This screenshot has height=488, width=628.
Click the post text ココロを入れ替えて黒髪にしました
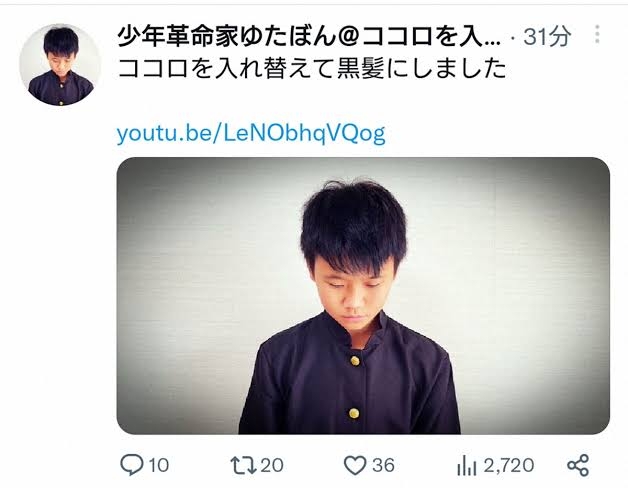(x=312, y=69)
